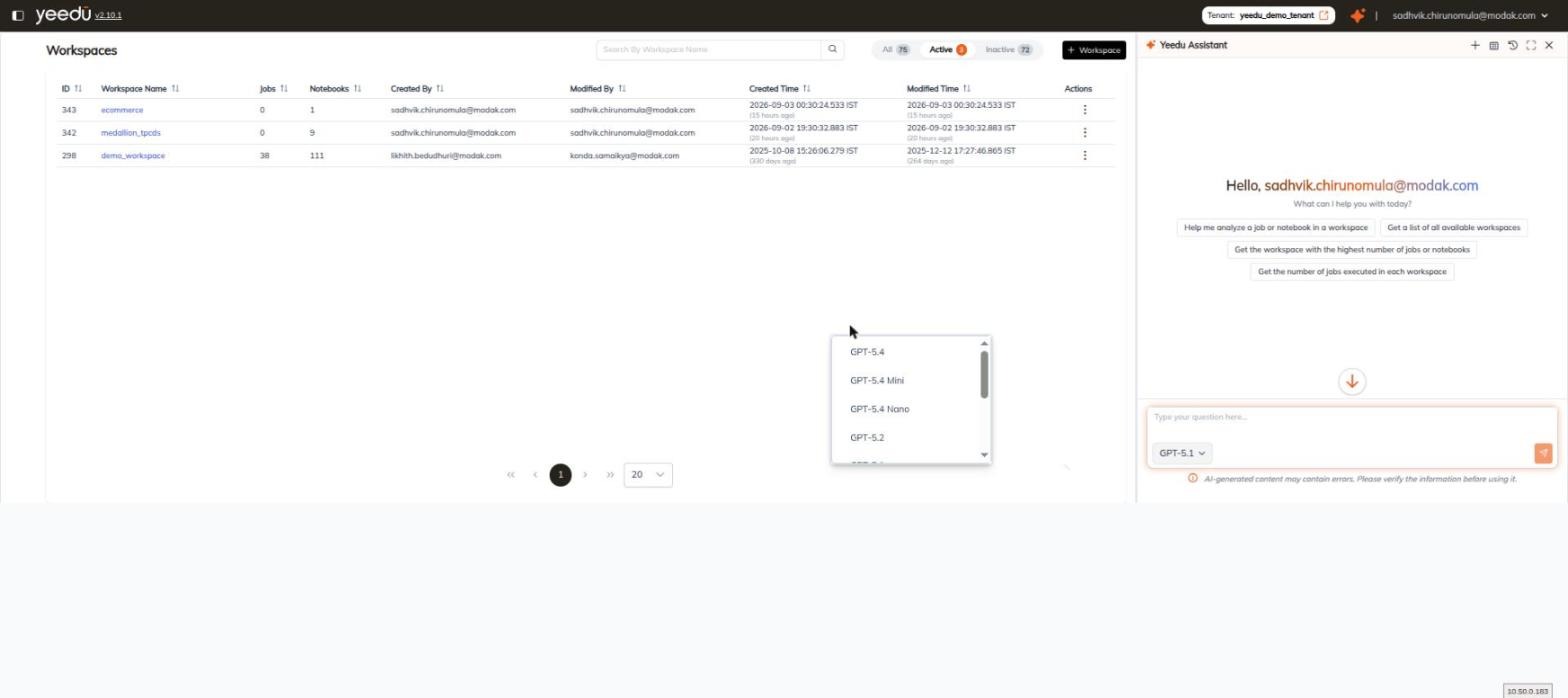Show All workspaces filter
Screen dimensions: 1568x698
[895, 49]
